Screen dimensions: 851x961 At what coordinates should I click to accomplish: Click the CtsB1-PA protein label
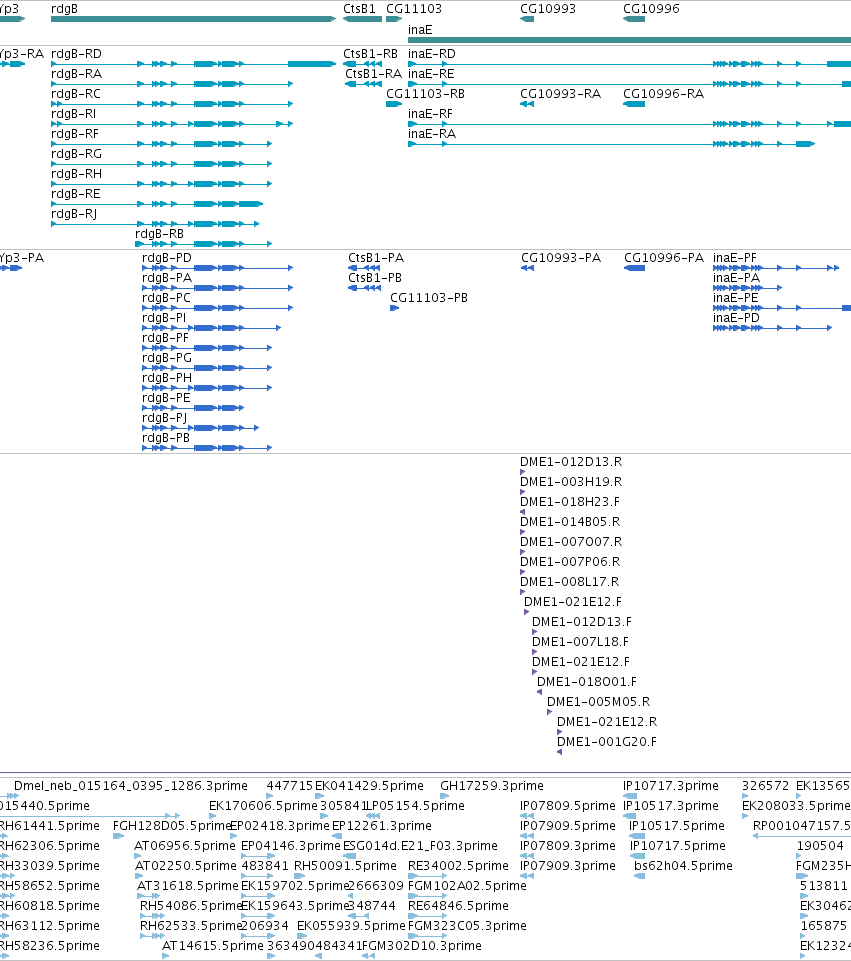pos(376,258)
